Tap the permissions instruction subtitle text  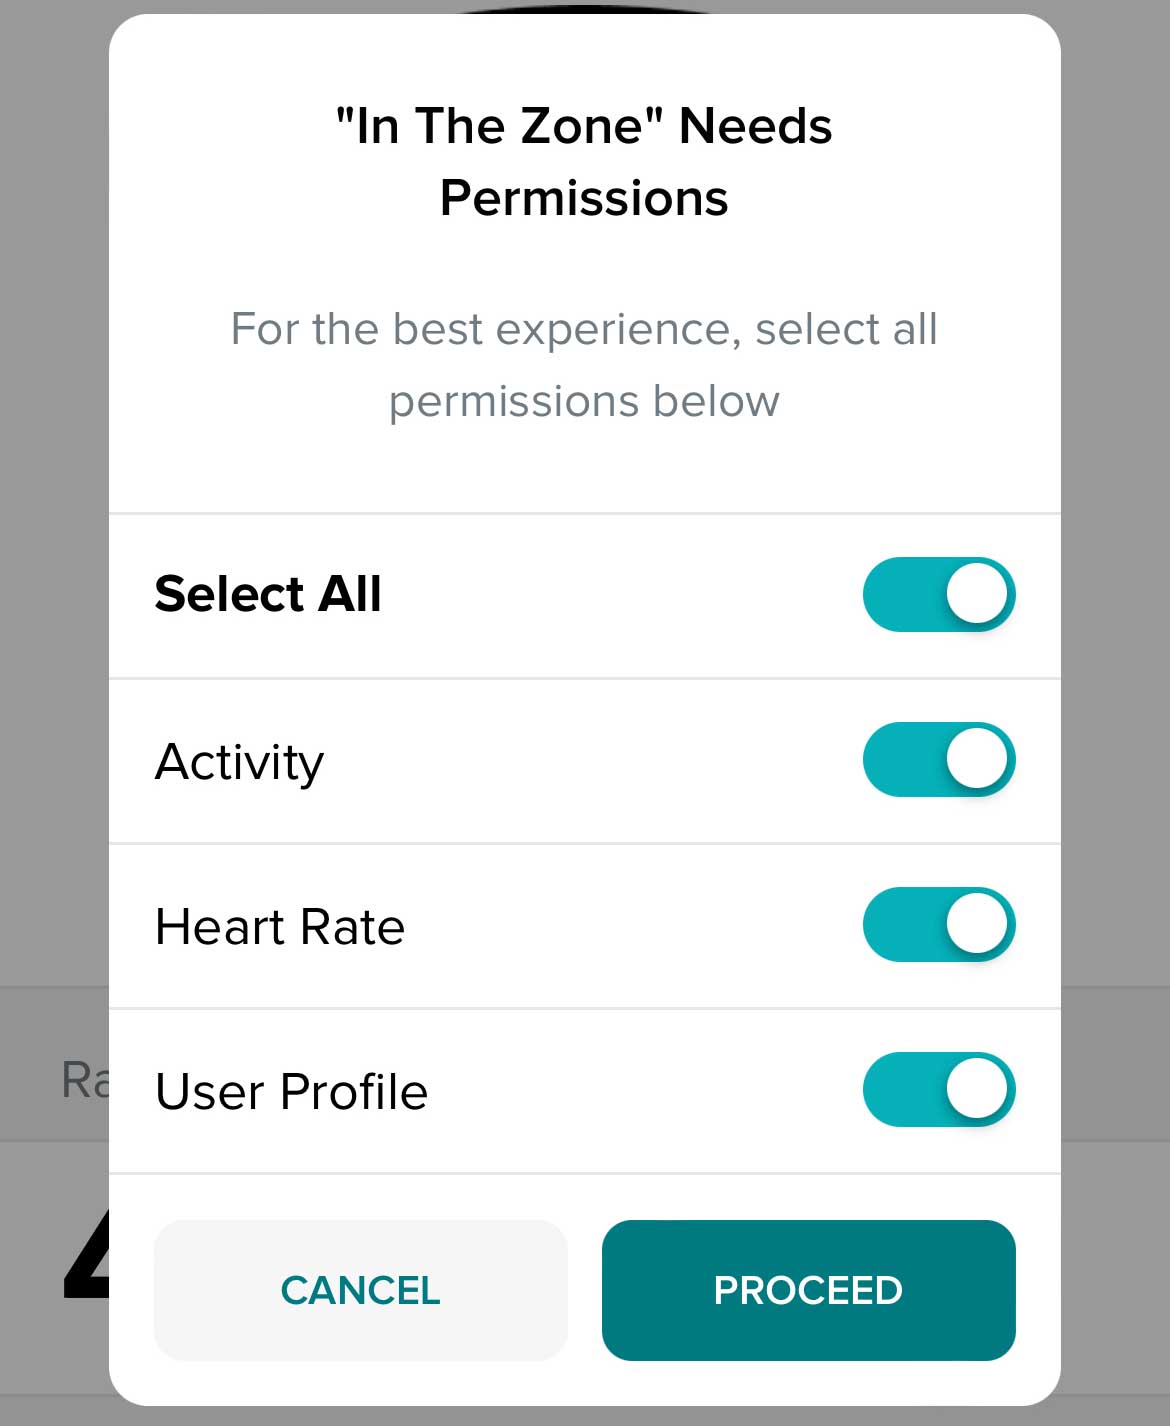pos(583,364)
